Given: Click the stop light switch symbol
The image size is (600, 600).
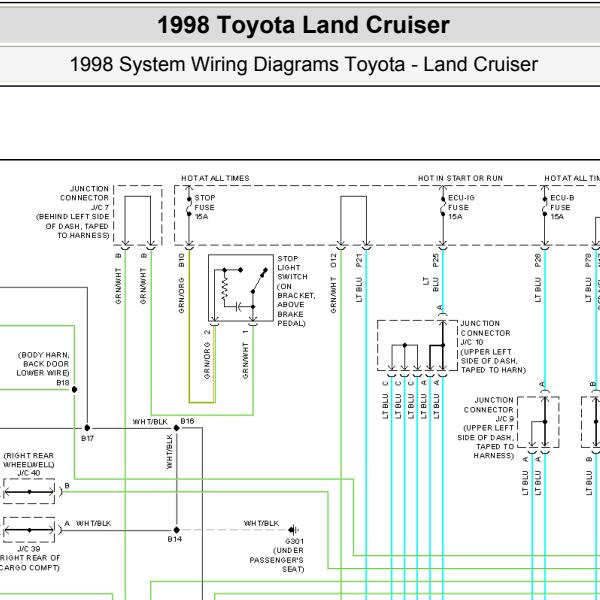Looking at the screenshot, I should pos(241,288).
